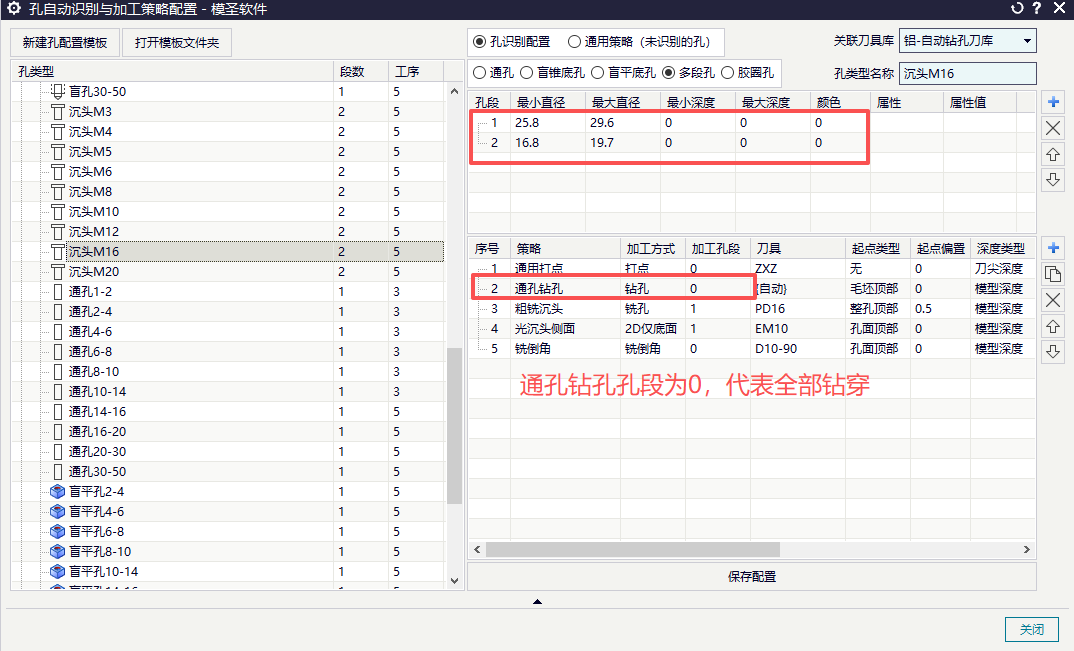Click right arrow of strategy horizontal scrollbar
The image size is (1074, 651).
[x=1026, y=550]
